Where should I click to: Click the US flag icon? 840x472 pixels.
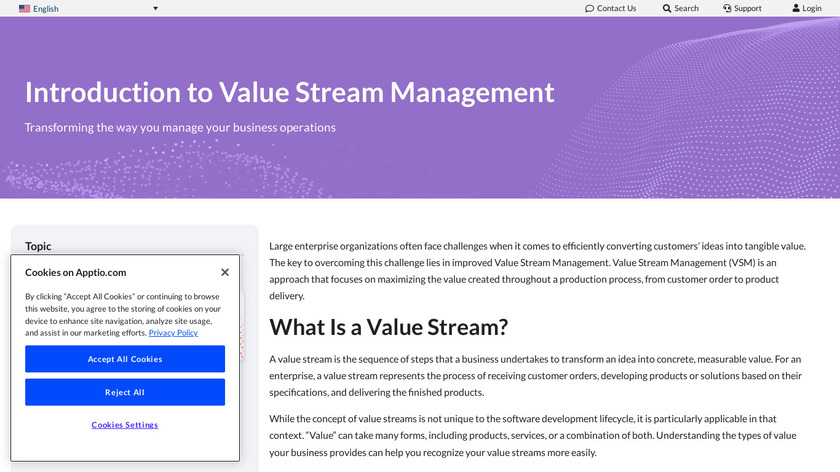[24, 8]
